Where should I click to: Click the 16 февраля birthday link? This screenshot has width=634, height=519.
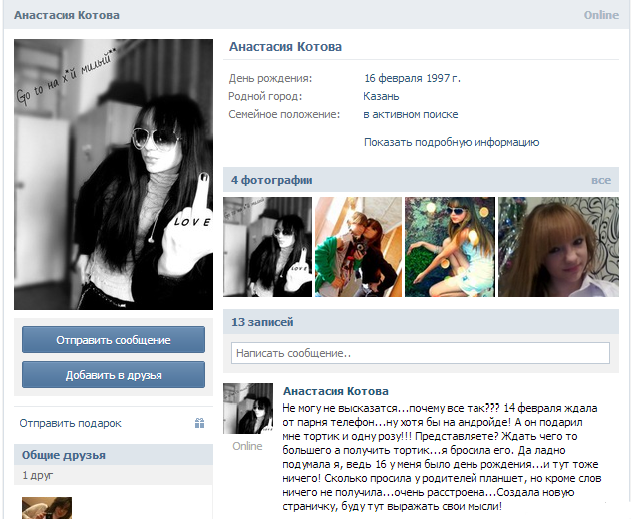pos(393,78)
